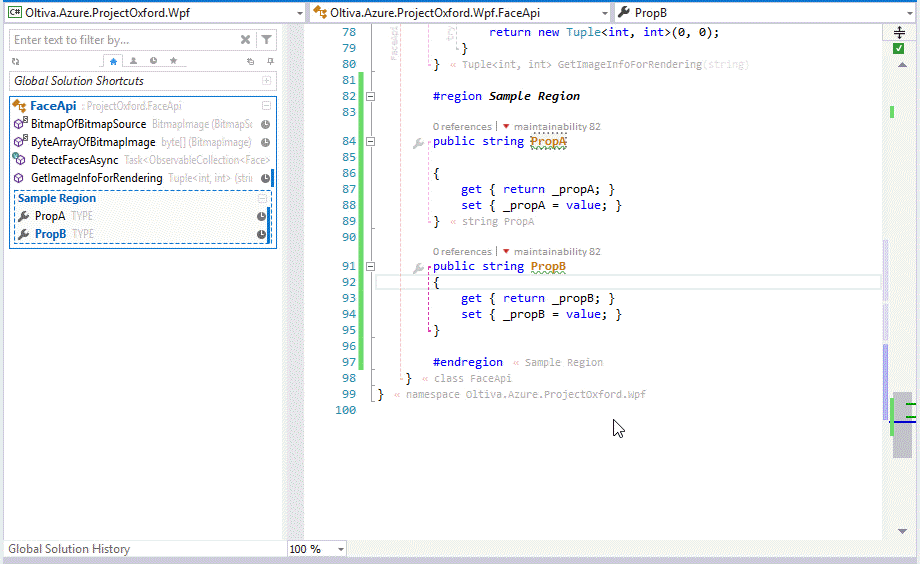Open the Oltiva.Azure.ProjectOxford.Wpf project dropdown

[x=298, y=12]
